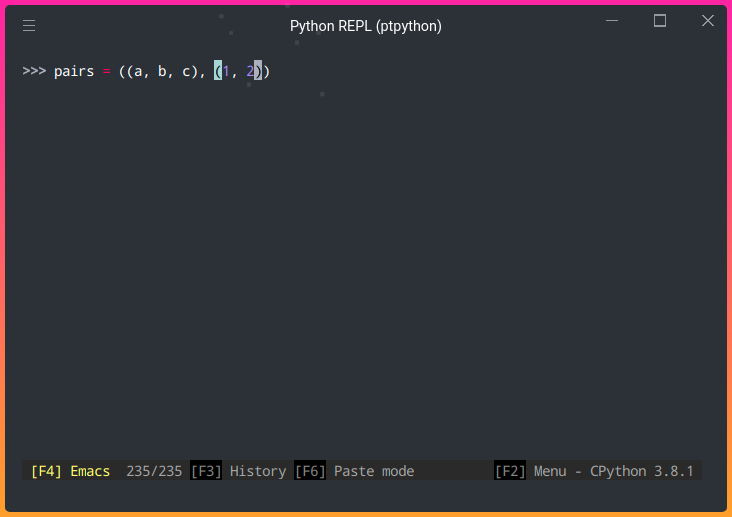Click the [F6] key label
This screenshot has width=732, height=517.
coord(310,471)
